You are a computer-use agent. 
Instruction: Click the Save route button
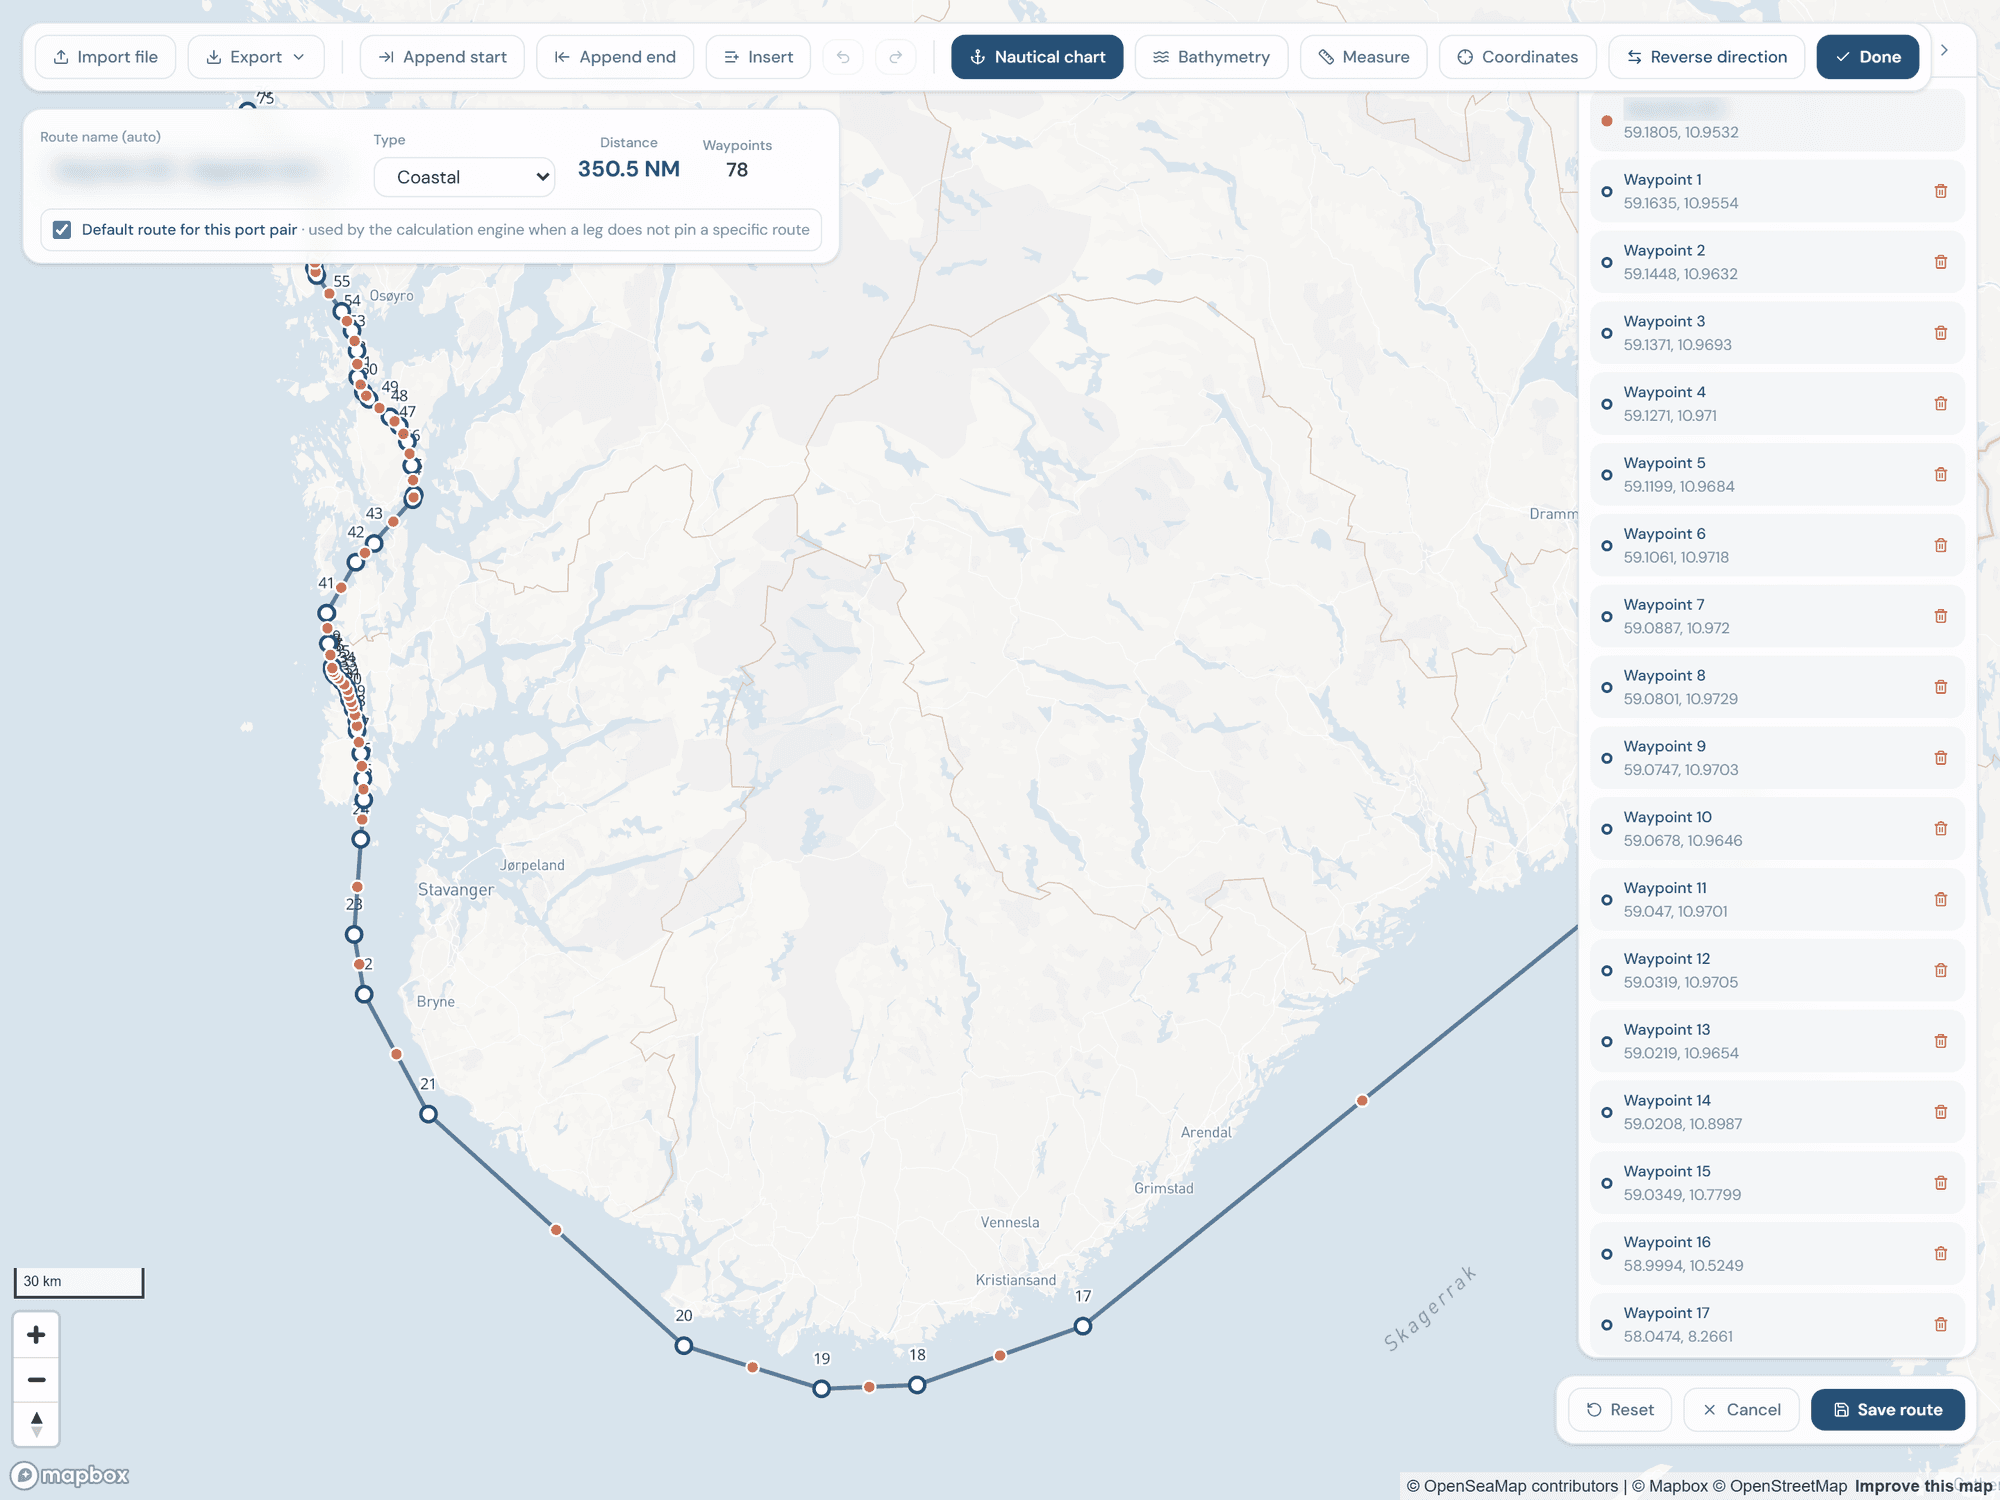(x=1887, y=1409)
